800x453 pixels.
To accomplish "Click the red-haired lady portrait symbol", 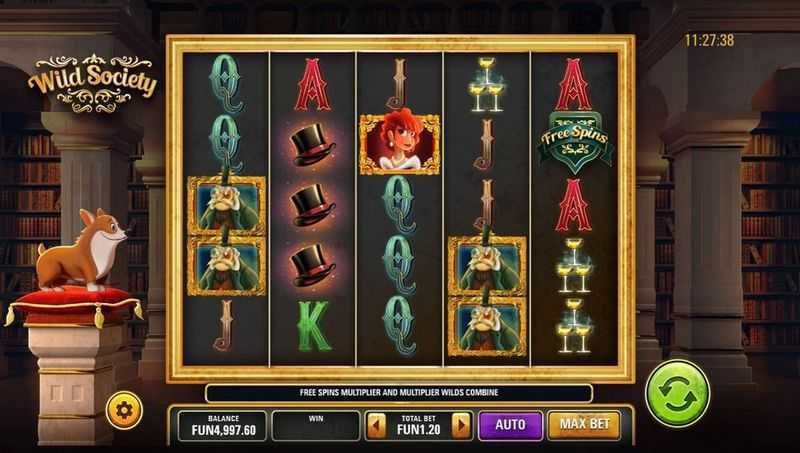I will point(399,144).
